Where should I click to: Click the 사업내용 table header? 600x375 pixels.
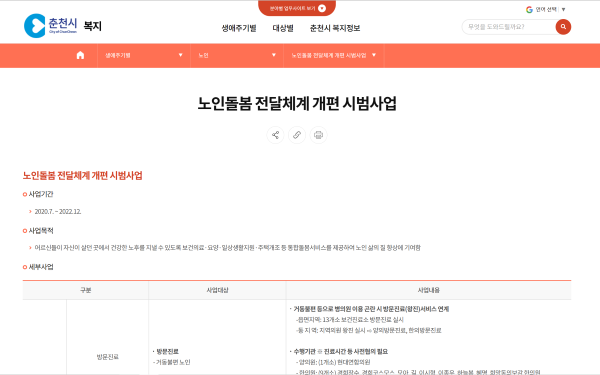click(429, 290)
